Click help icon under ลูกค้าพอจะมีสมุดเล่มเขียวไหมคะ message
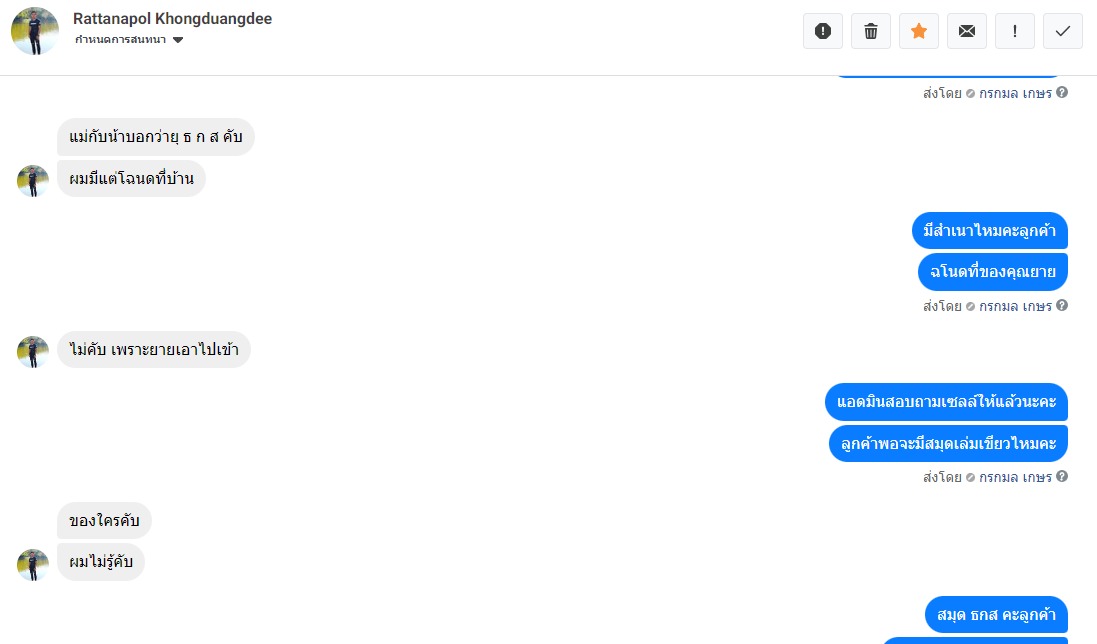Screen dimensions: 1097x644 1062,476
